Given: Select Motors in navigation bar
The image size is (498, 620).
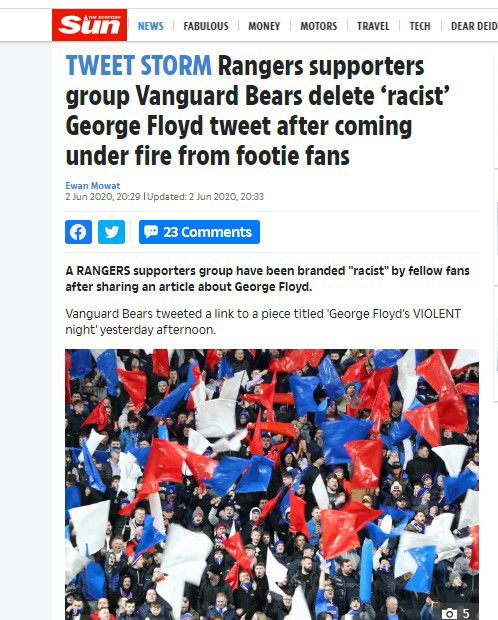Looking at the screenshot, I should [318, 26].
